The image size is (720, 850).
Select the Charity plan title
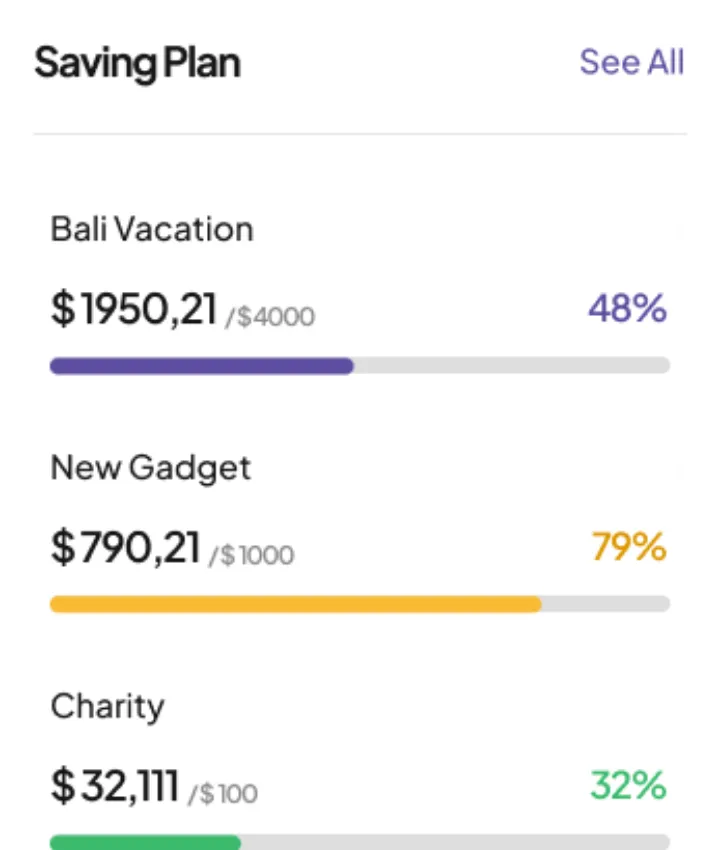pyautogui.click(x=107, y=707)
